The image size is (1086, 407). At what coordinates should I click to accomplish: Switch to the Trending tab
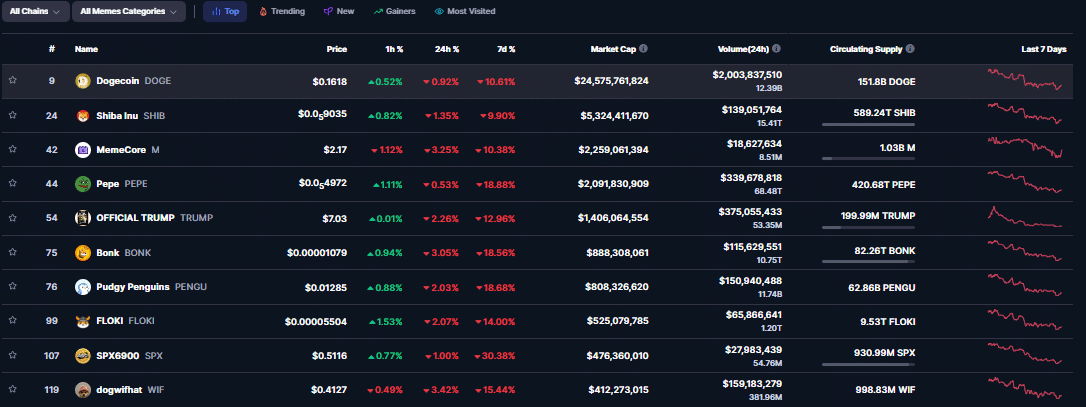(x=281, y=12)
